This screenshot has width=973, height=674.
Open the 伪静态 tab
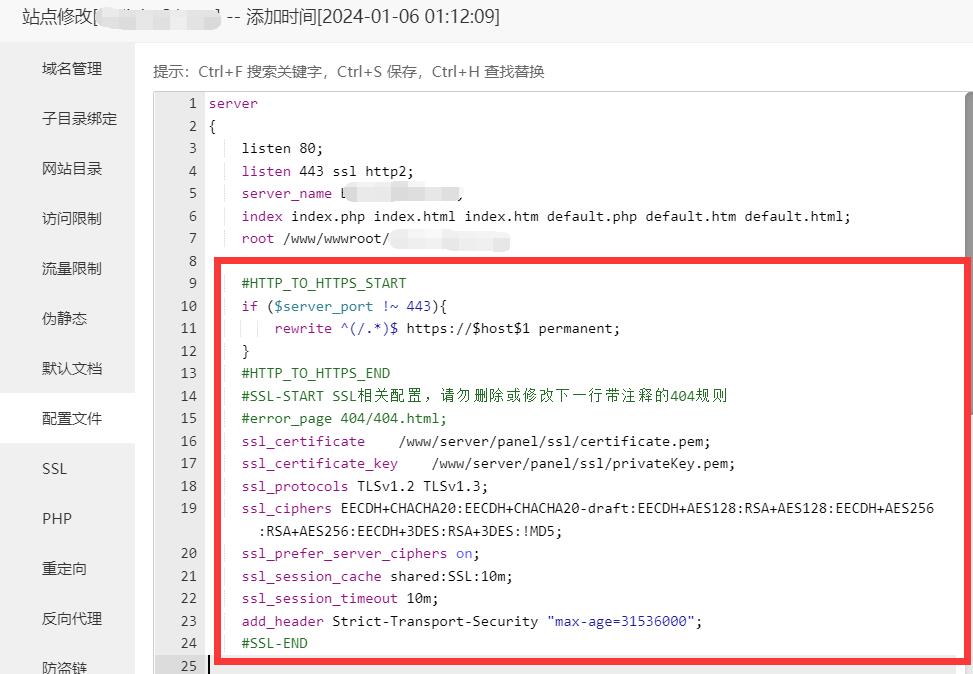click(x=64, y=319)
